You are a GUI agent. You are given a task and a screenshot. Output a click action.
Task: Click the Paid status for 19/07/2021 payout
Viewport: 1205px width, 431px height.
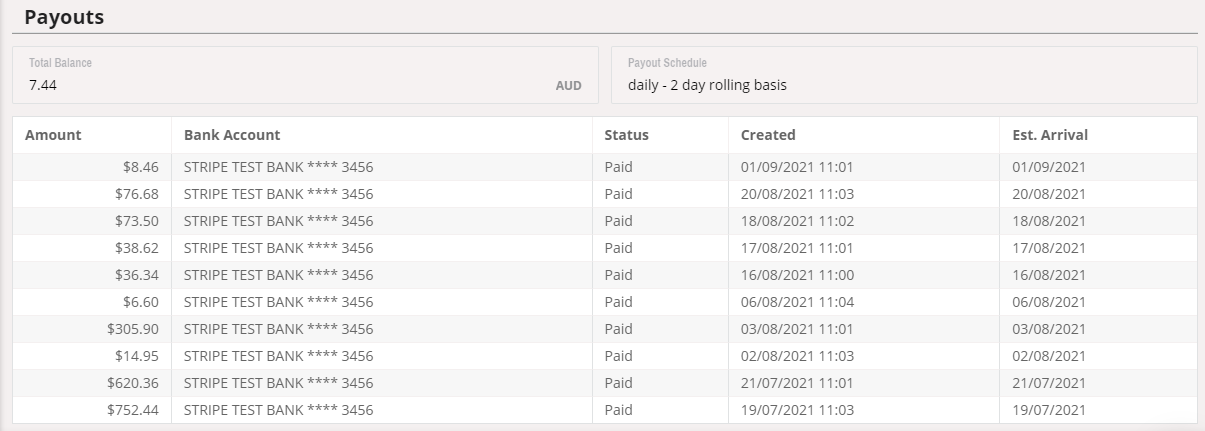coord(619,410)
